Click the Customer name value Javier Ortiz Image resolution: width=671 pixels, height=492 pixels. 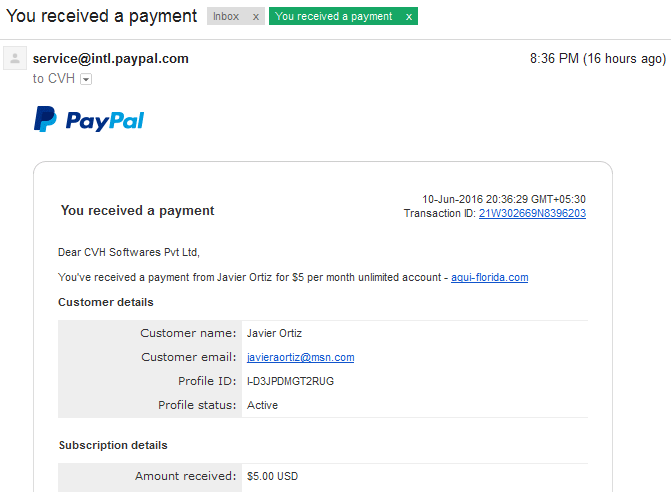[x=274, y=333]
